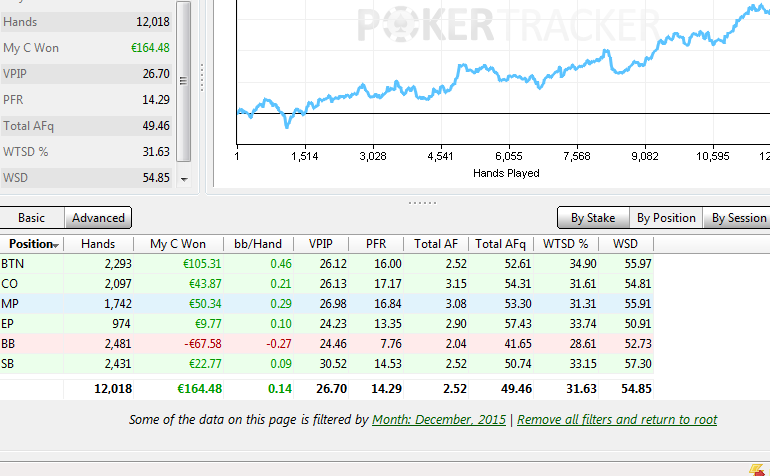Click the status bar icon at bottom right
Viewport: 770px width, 476px height.
(x=758, y=470)
